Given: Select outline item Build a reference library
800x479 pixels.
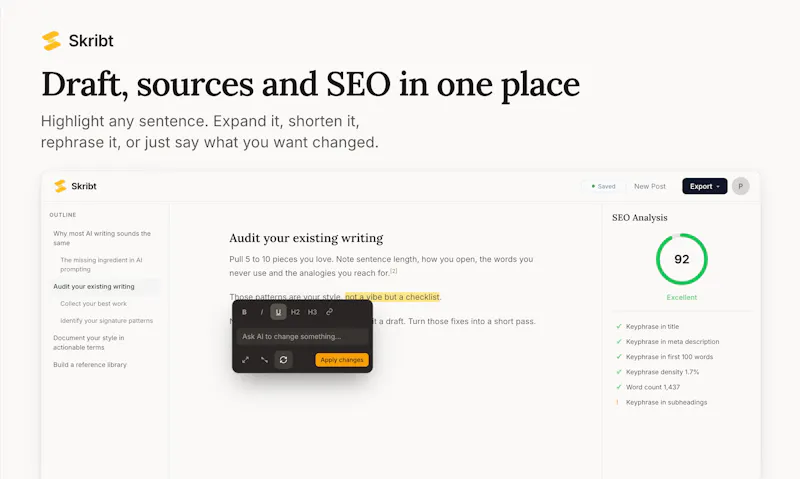Looking at the screenshot, I should coord(90,365).
